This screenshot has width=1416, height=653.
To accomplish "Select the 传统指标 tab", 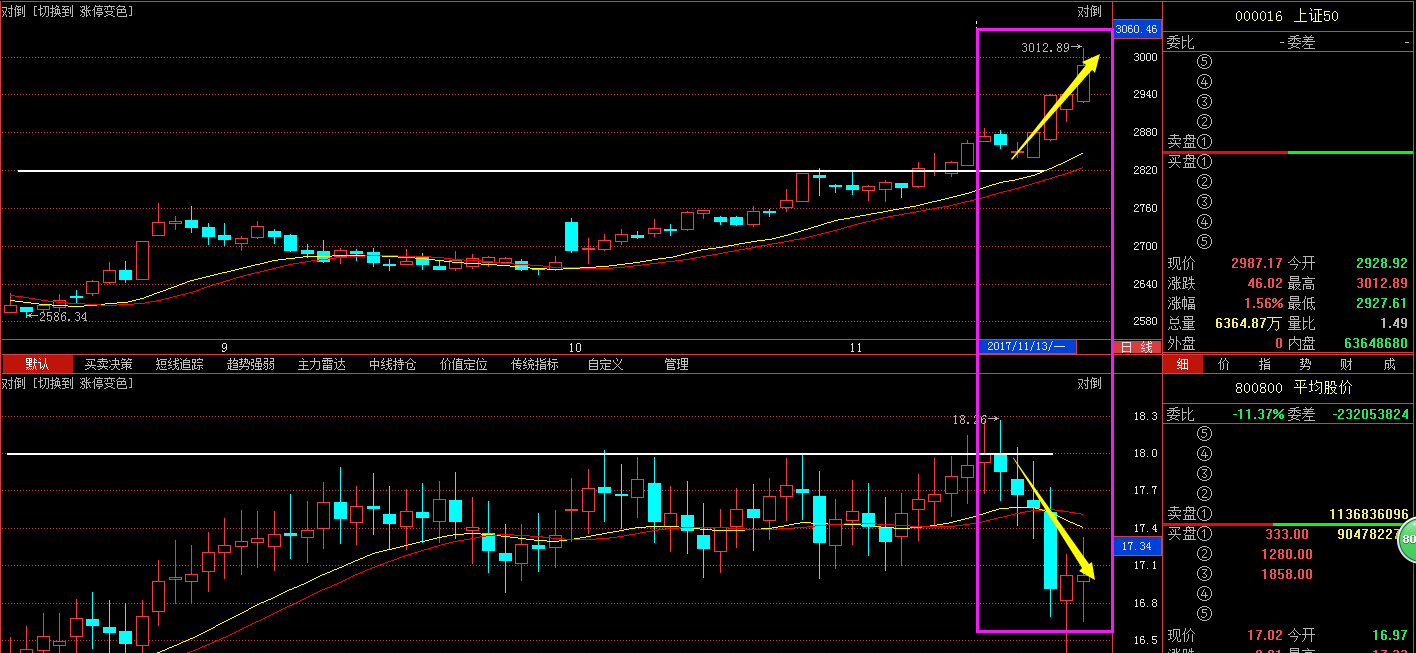I will pos(534,364).
